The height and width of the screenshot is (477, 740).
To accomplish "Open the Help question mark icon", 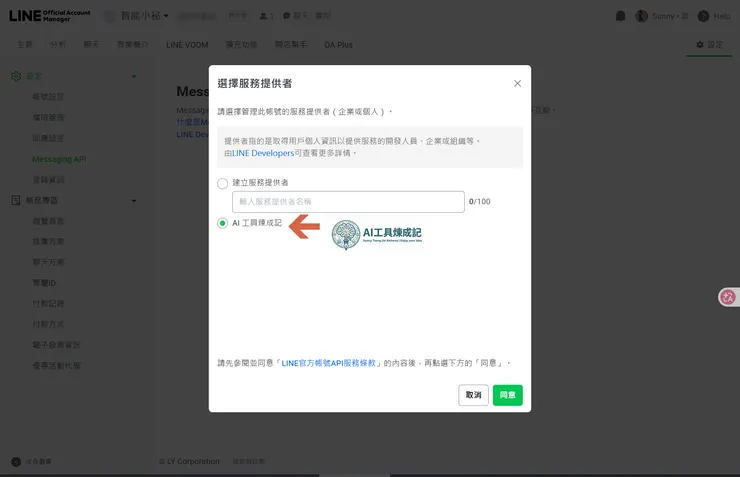I will 703,16.
